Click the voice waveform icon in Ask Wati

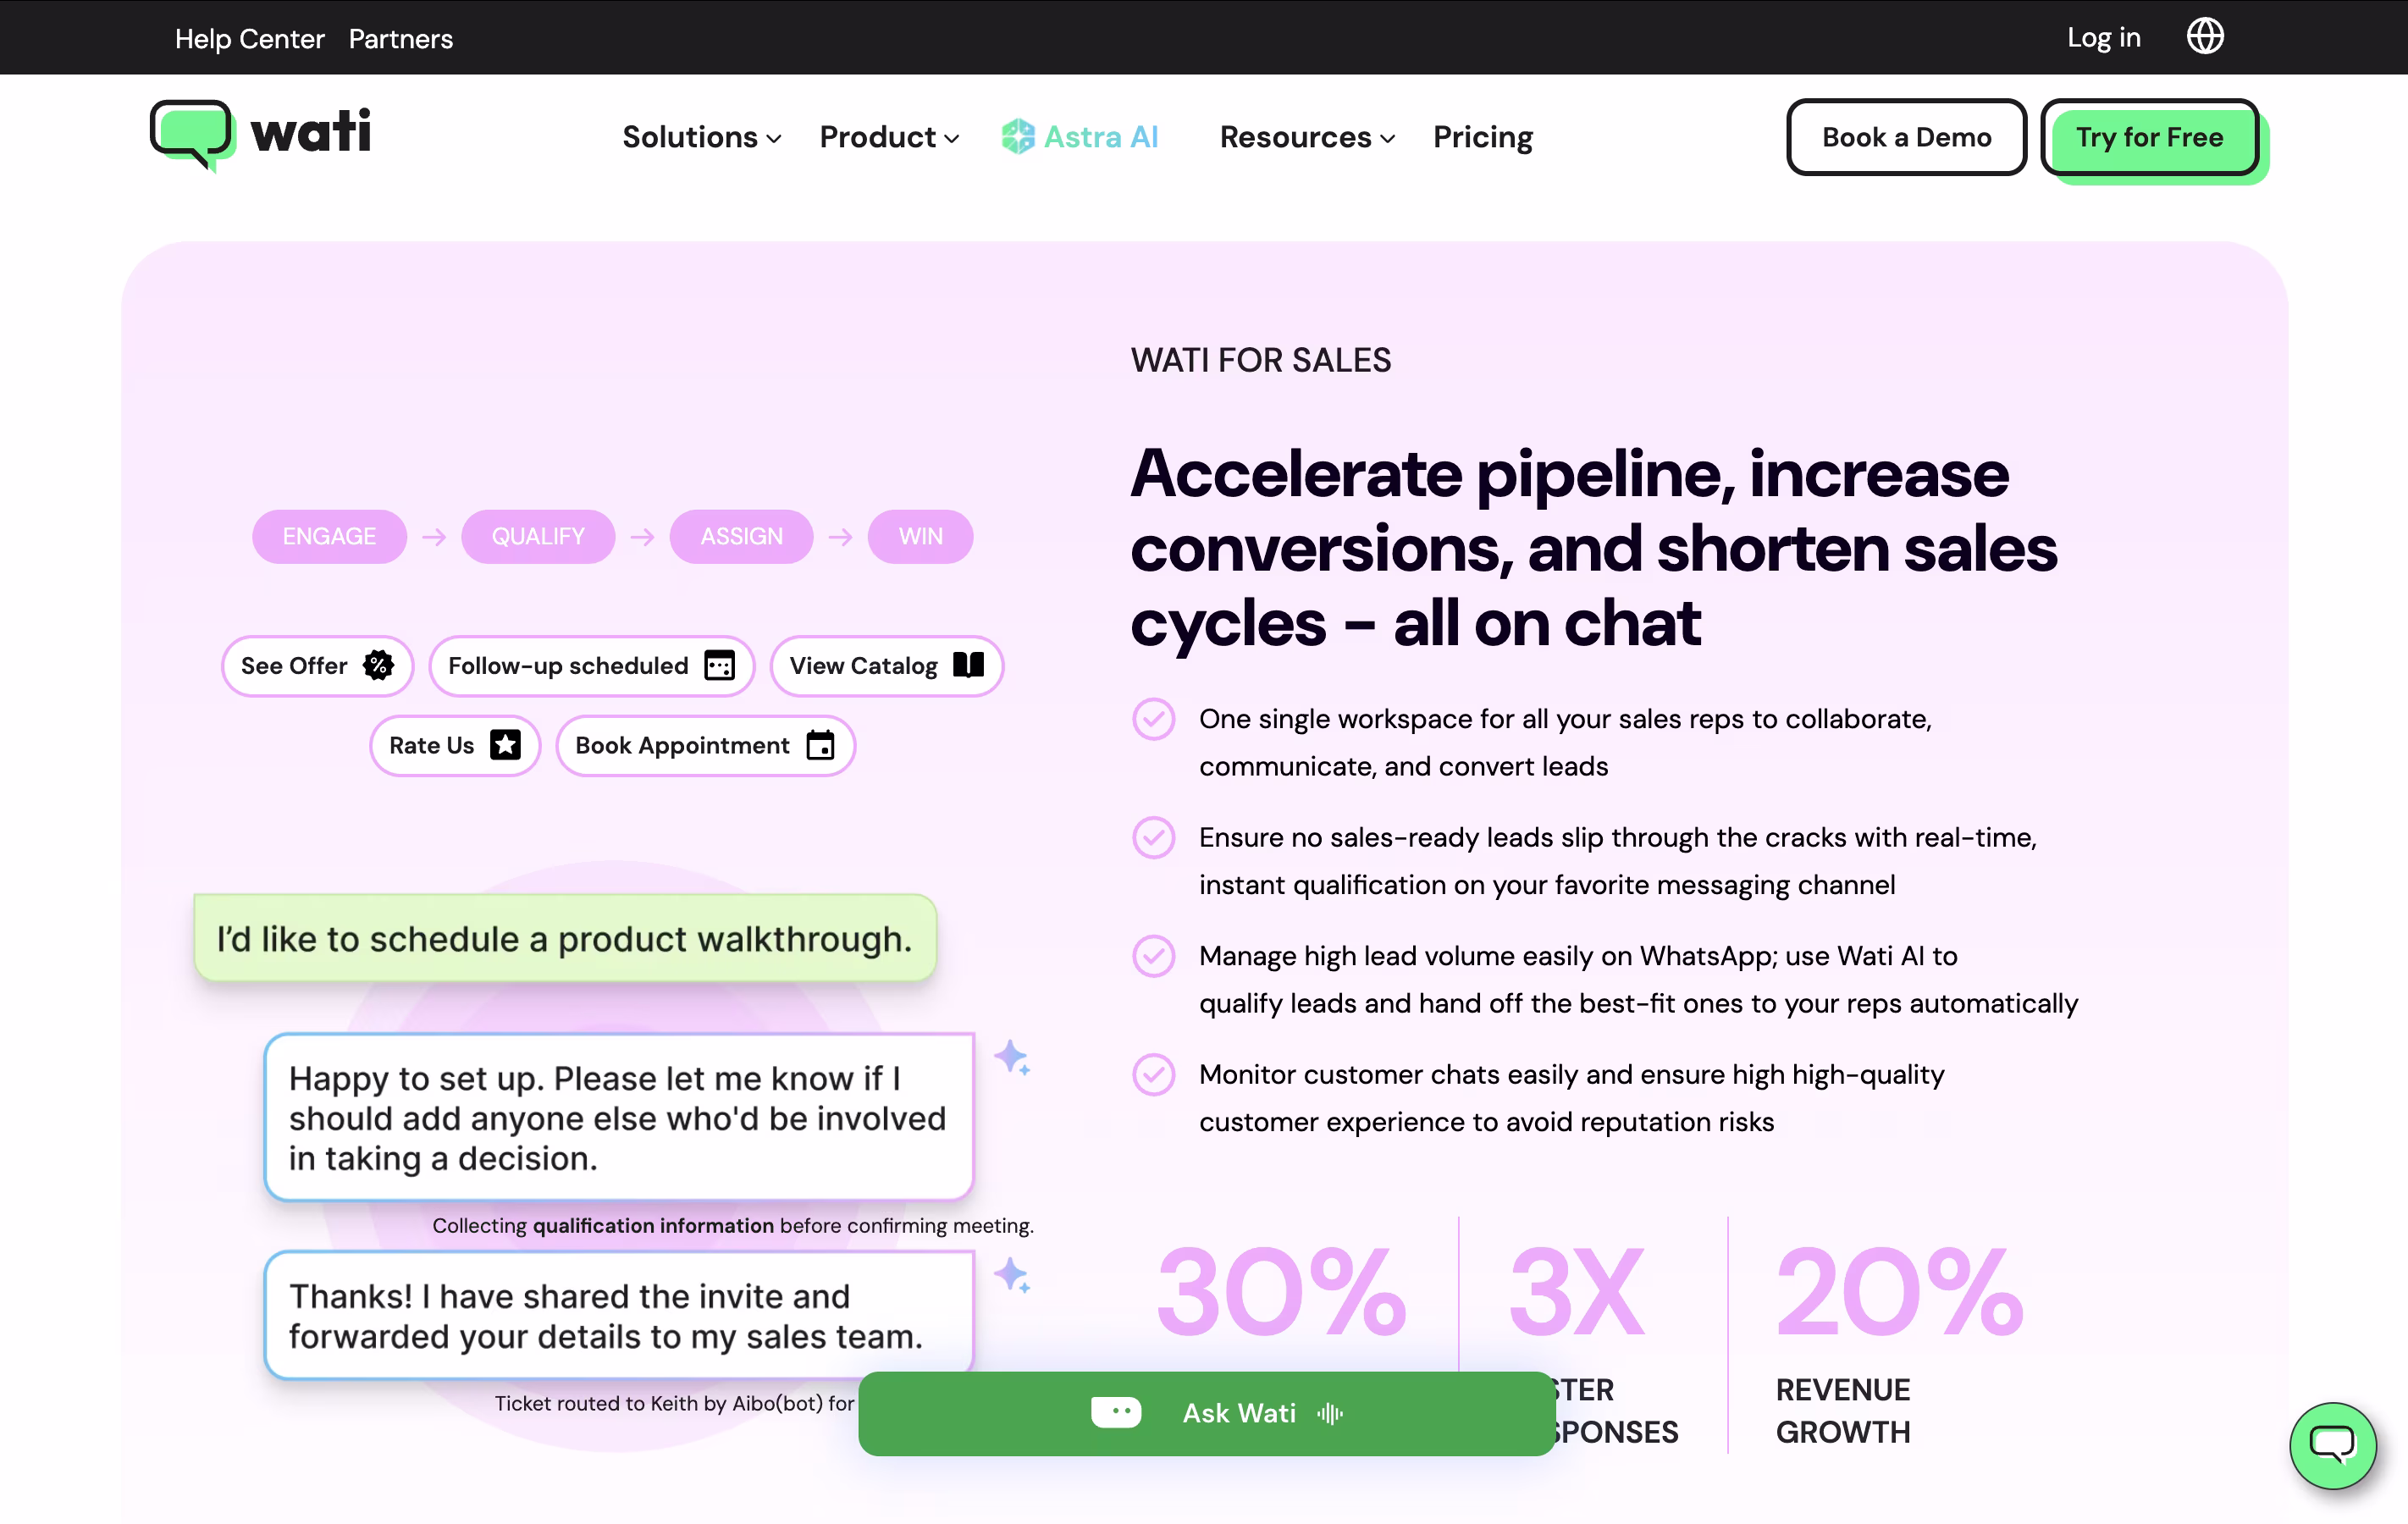pos(1329,1413)
